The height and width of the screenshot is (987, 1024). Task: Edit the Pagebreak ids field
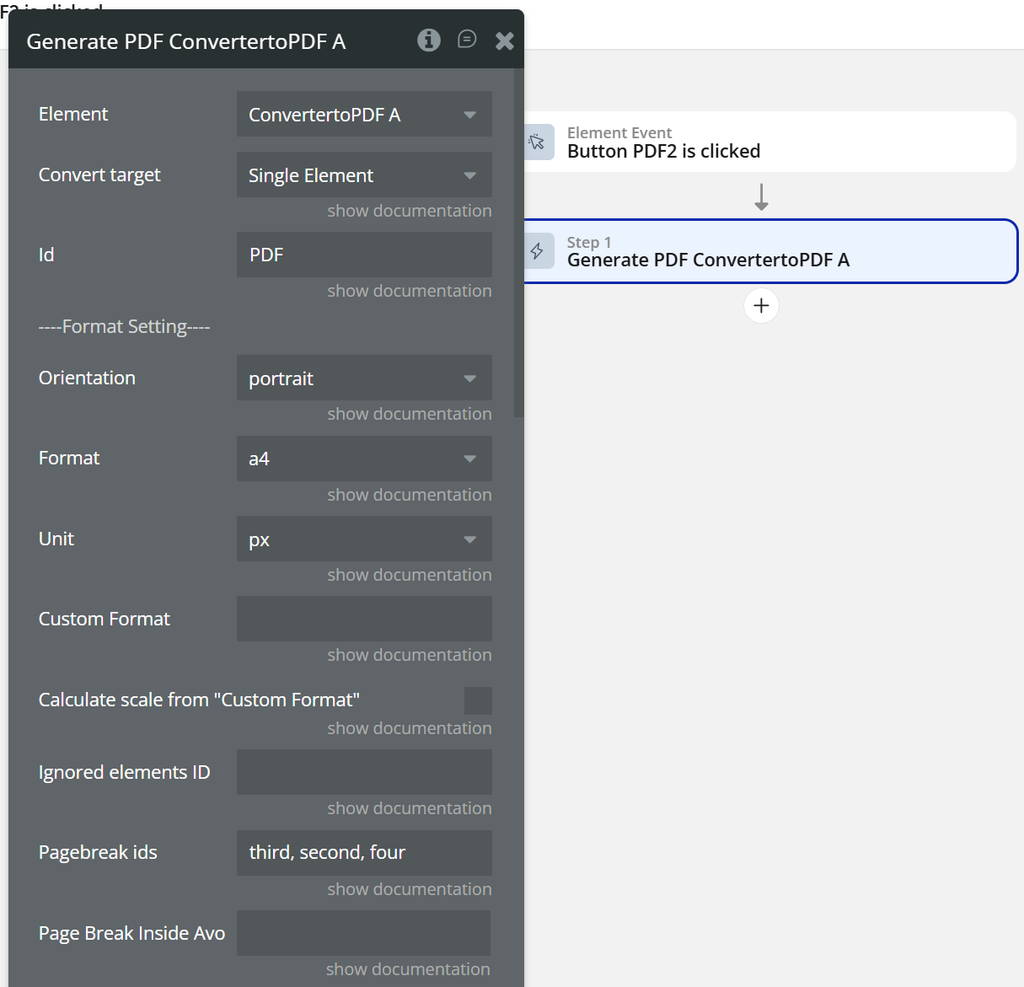[364, 853]
